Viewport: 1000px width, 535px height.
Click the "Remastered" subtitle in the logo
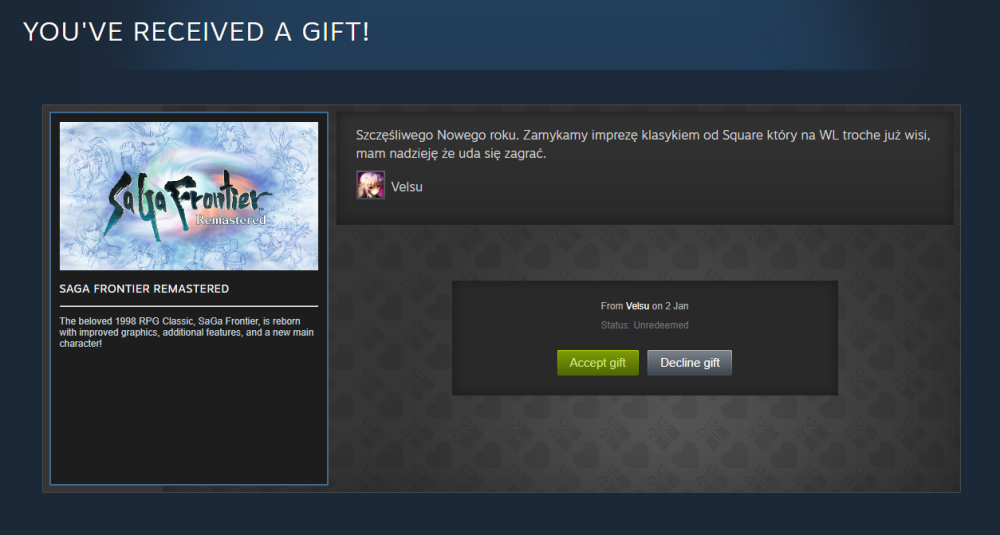(230, 220)
